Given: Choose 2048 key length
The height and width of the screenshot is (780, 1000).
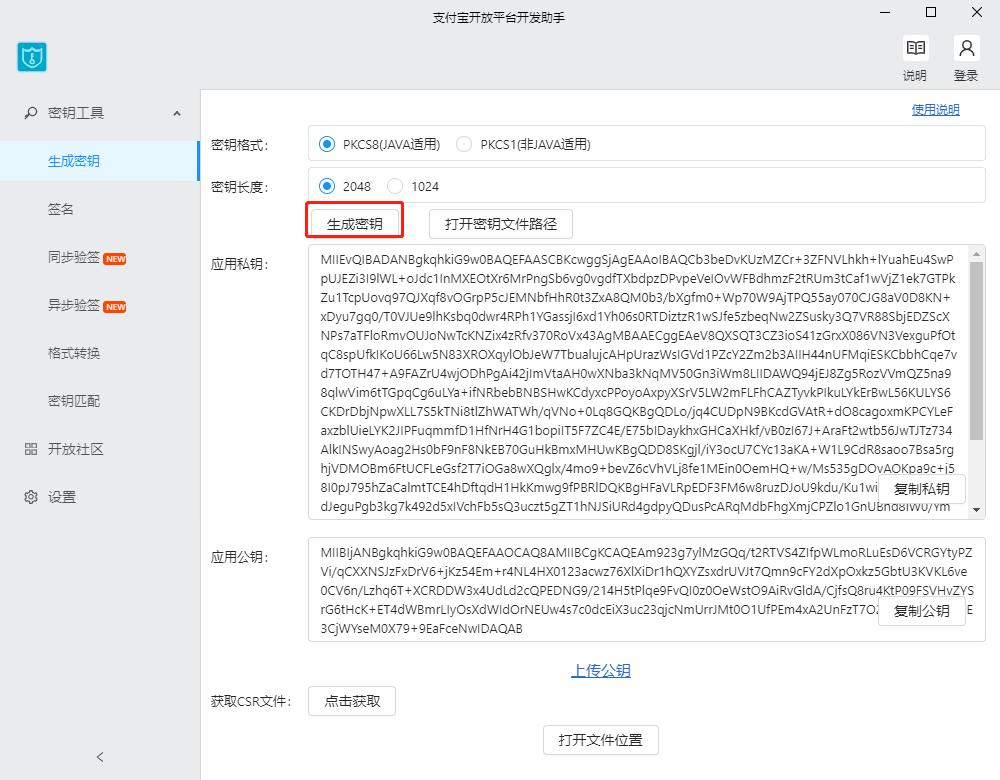Looking at the screenshot, I should click(327, 186).
